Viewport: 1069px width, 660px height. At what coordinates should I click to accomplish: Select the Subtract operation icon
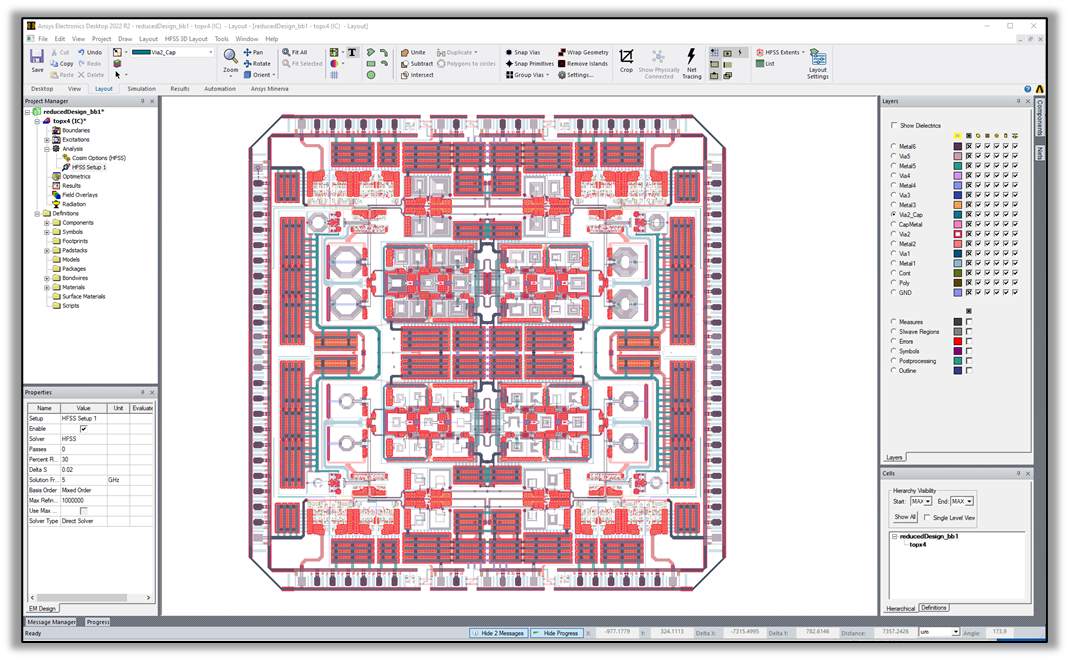(404, 63)
